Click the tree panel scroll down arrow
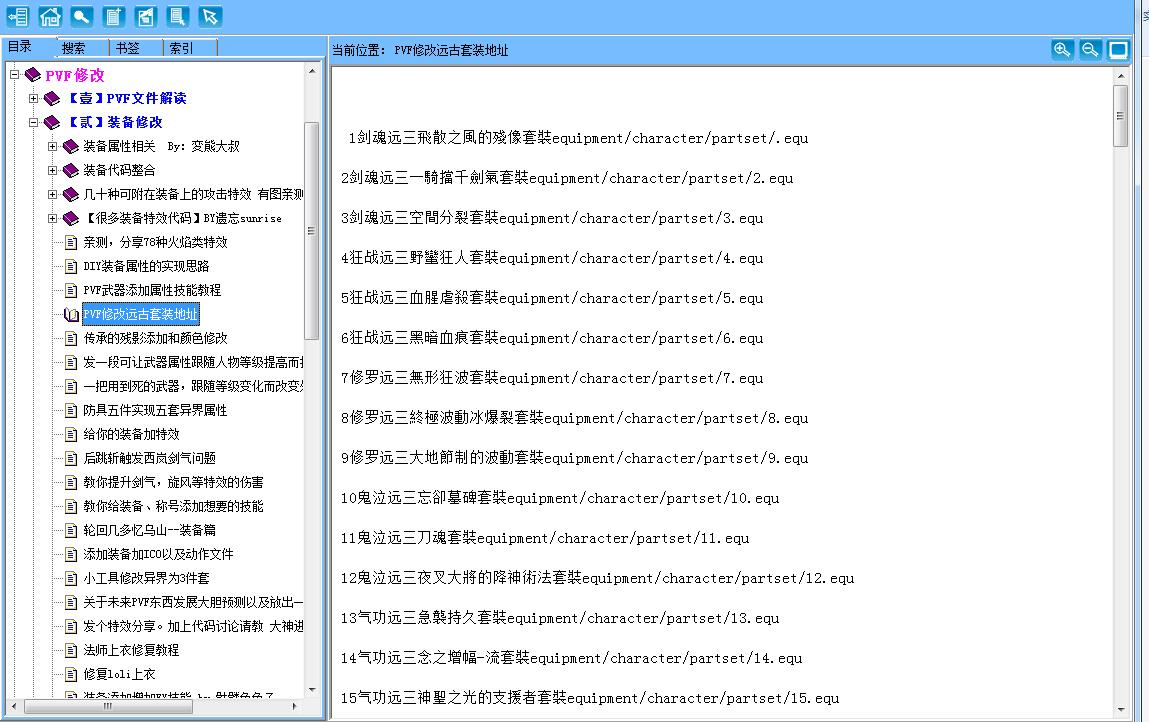This screenshot has width=1149, height=722. coord(312,690)
